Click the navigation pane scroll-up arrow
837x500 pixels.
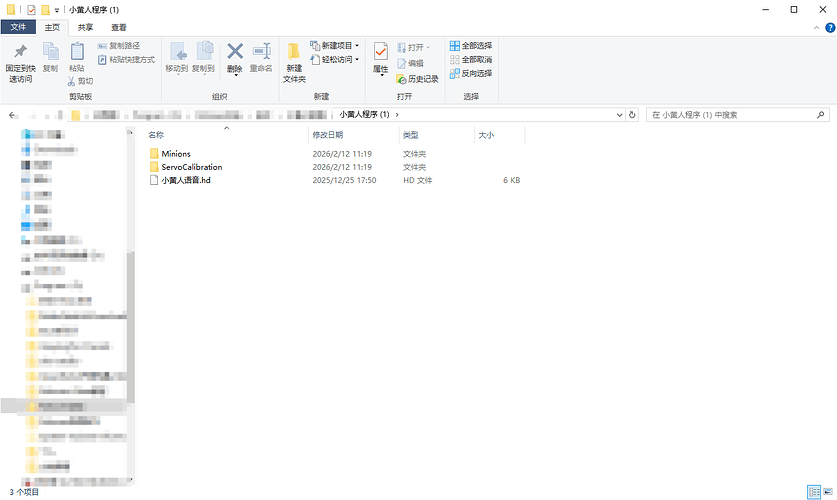coord(131,132)
